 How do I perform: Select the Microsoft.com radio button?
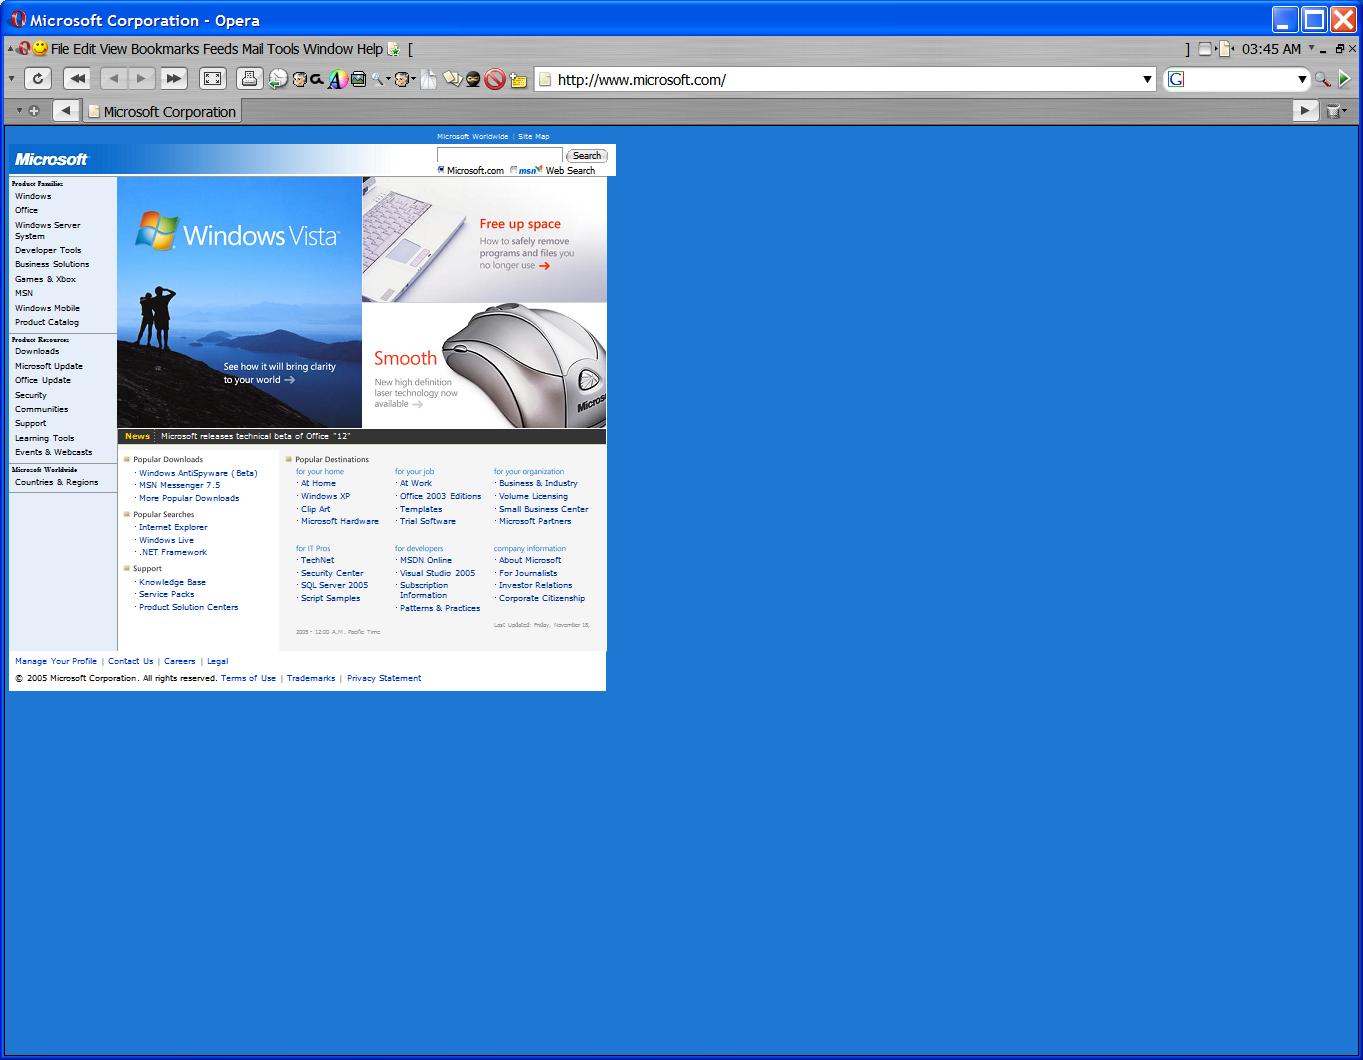tap(441, 170)
